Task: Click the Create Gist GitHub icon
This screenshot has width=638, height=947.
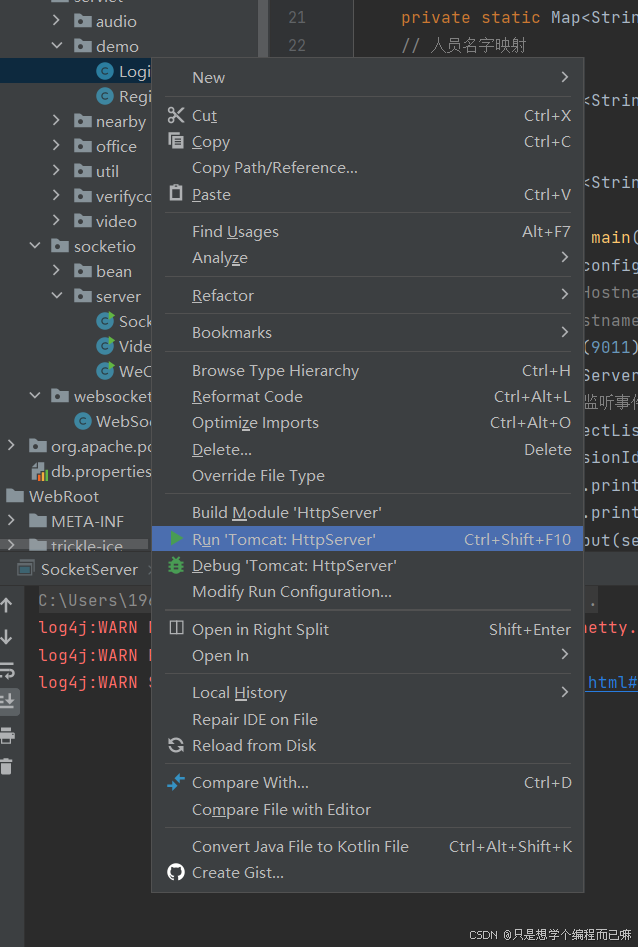Action: point(176,872)
